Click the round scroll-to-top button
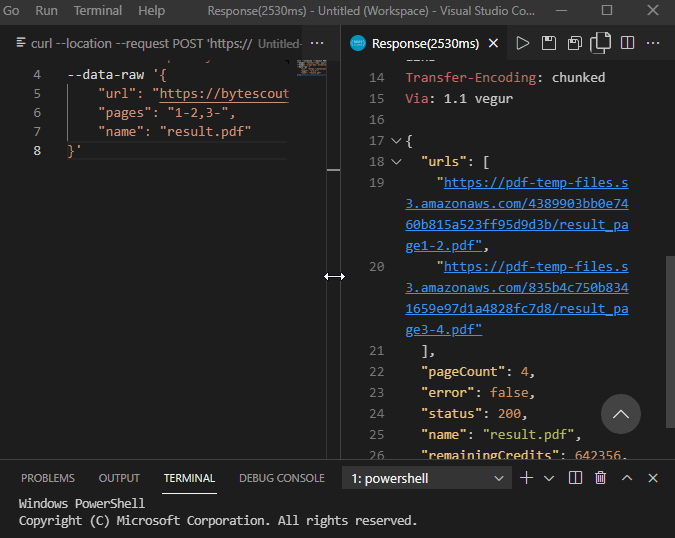 click(x=621, y=414)
